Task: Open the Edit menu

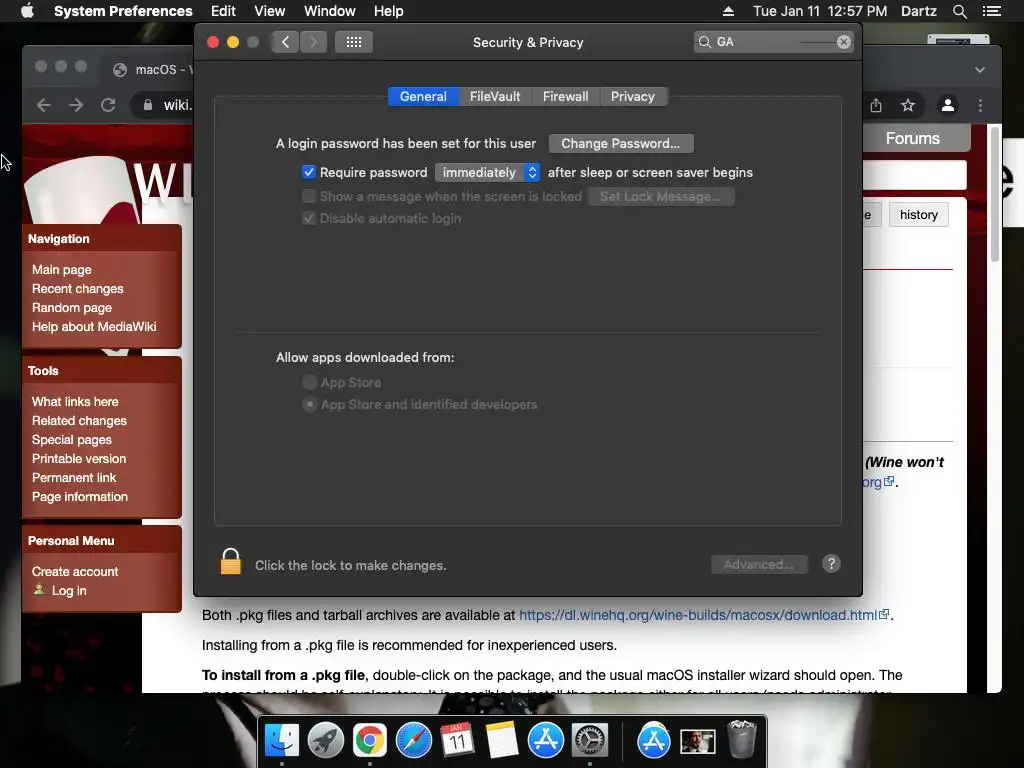Action: point(223,11)
